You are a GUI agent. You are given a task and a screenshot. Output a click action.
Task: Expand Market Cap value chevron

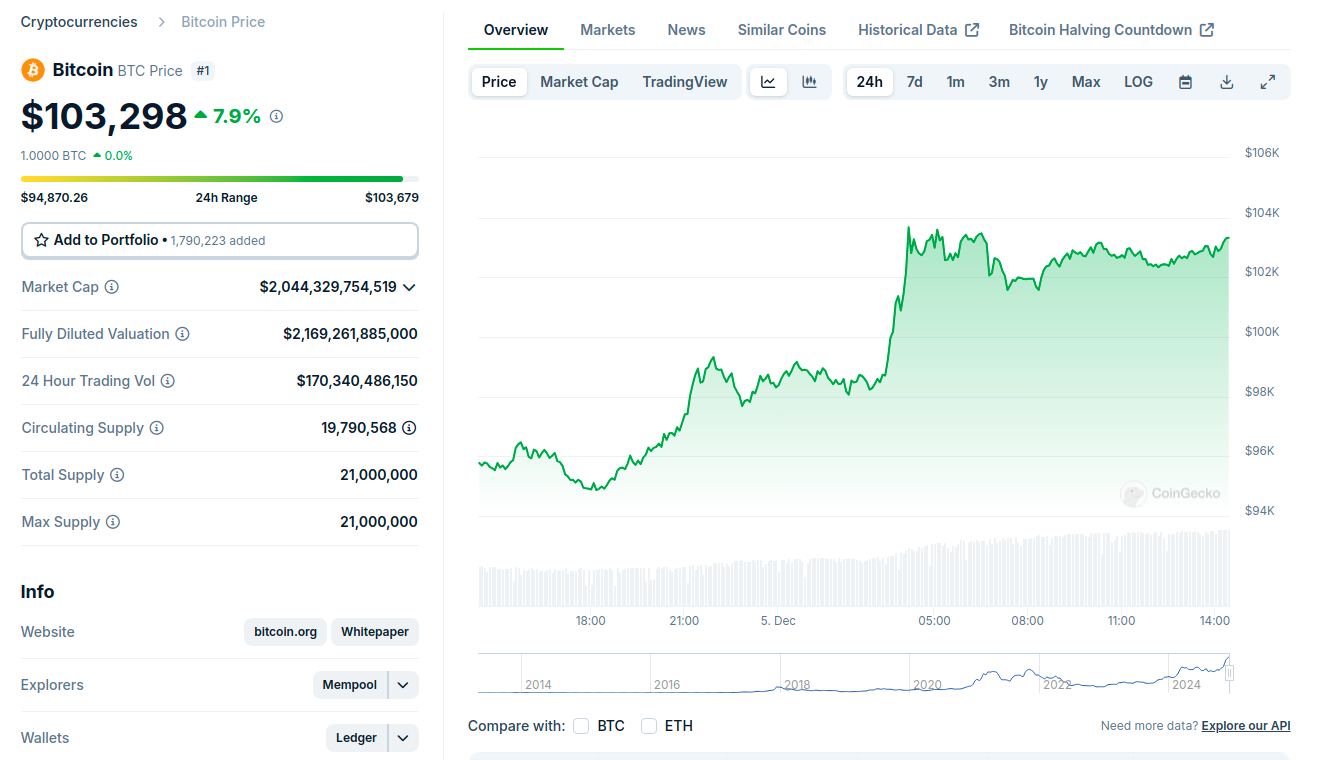tap(408, 287)
